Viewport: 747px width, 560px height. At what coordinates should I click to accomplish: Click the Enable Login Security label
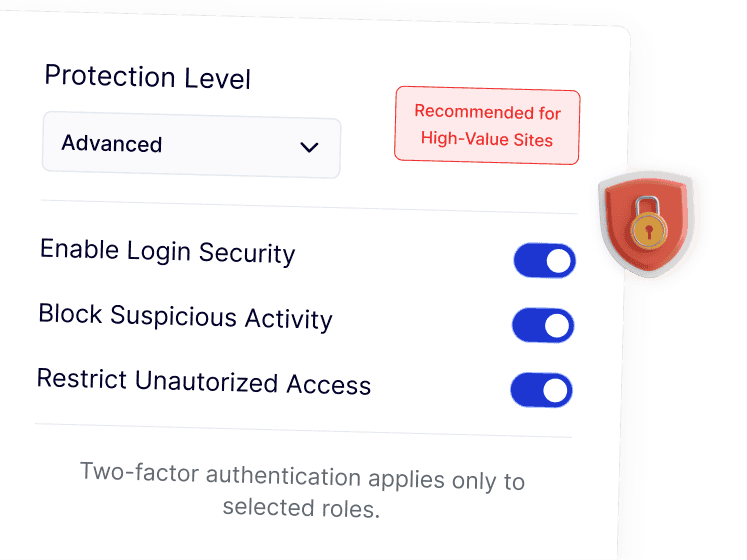(167, 252)
